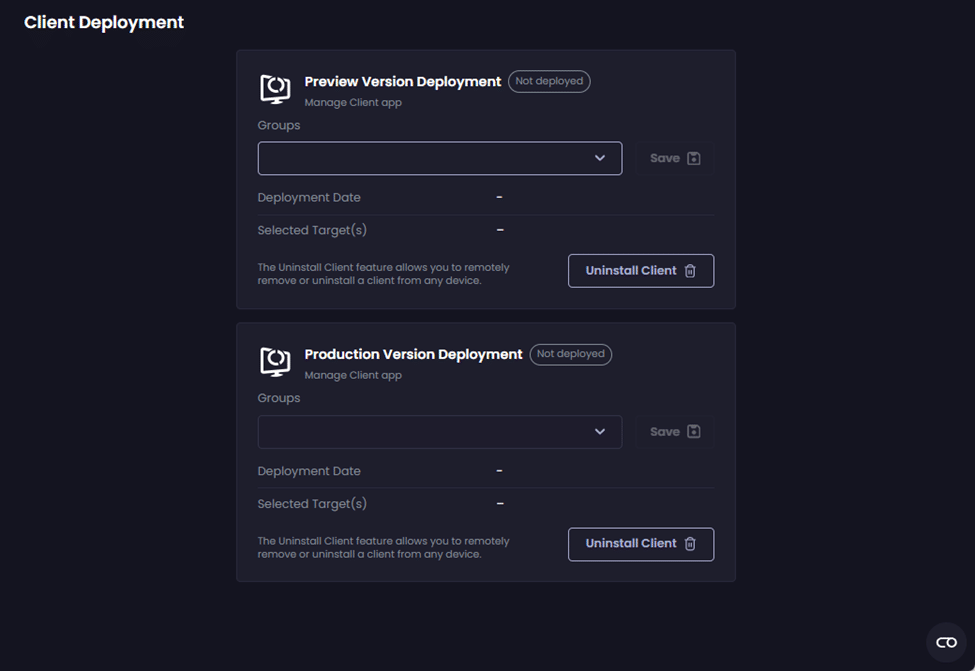Expand the Production Groups dropdown chevron
Viewport: 975px width, 671px height.
(600, 432)
